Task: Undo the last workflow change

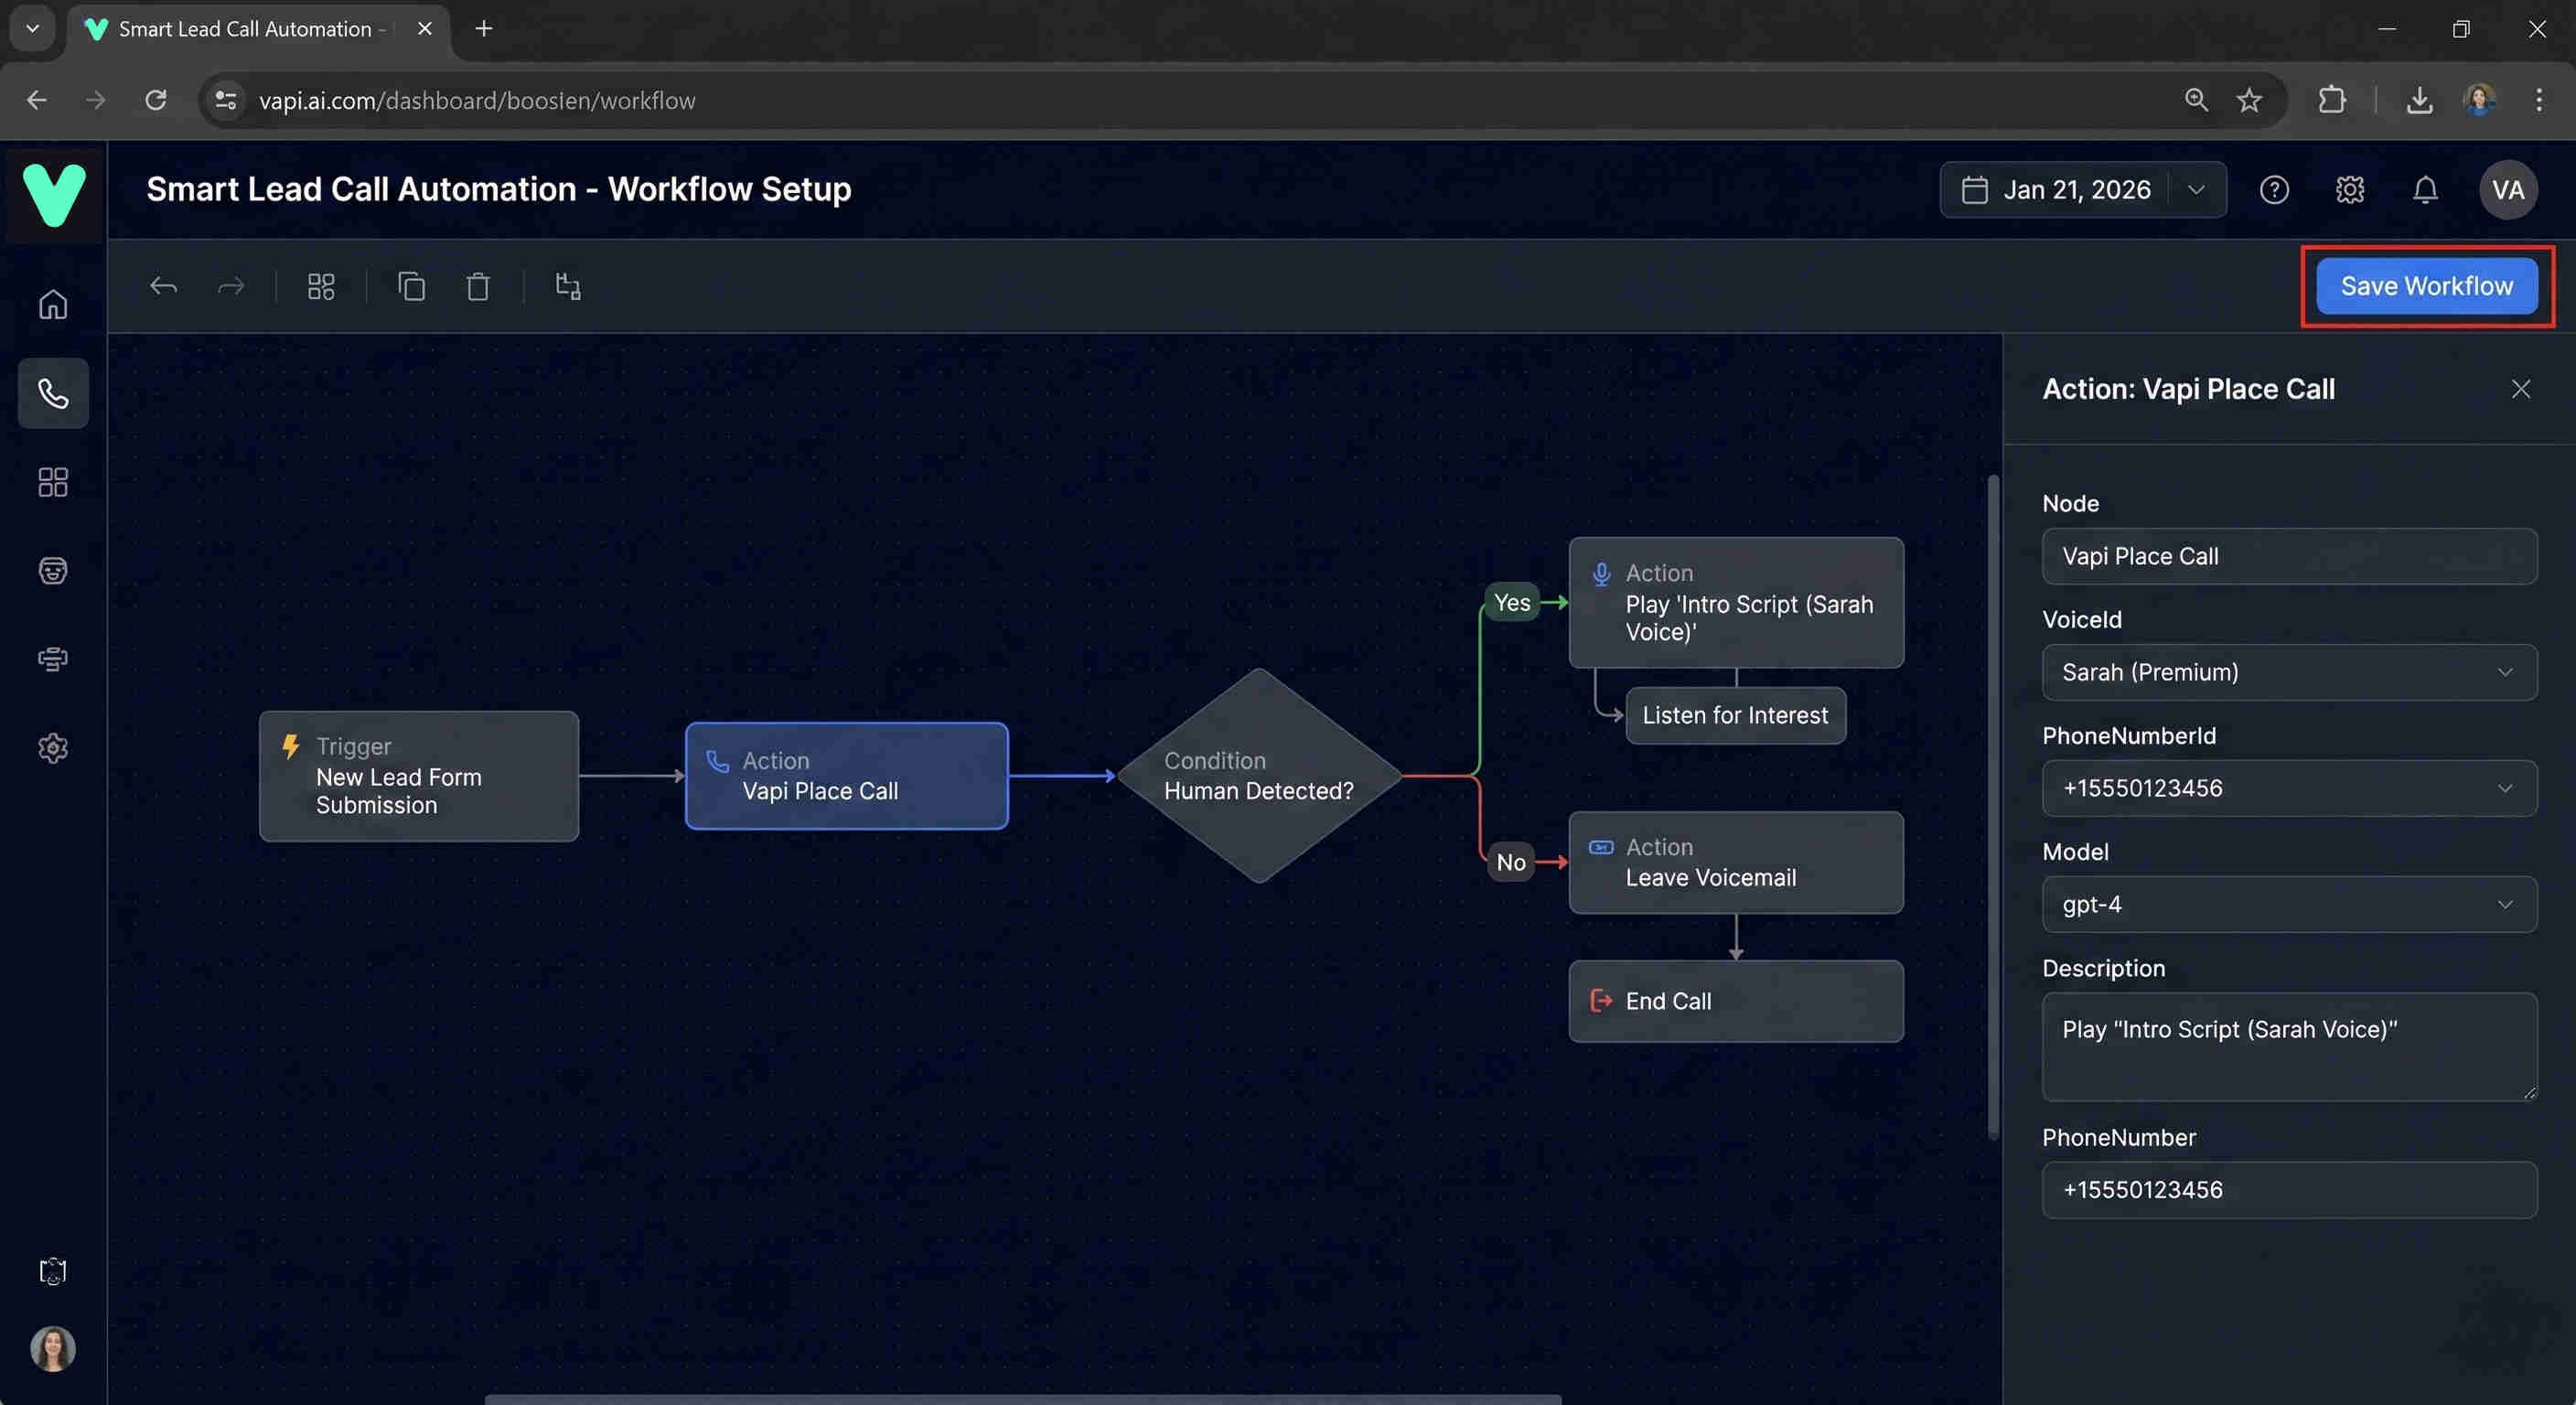Action: [x=164, y=287]
